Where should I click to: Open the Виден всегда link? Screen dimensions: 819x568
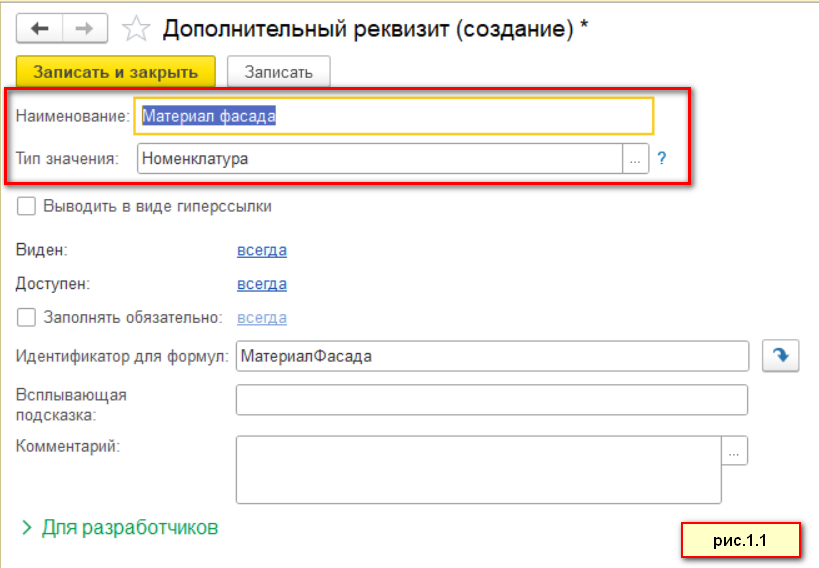click(x=262, y=250)
